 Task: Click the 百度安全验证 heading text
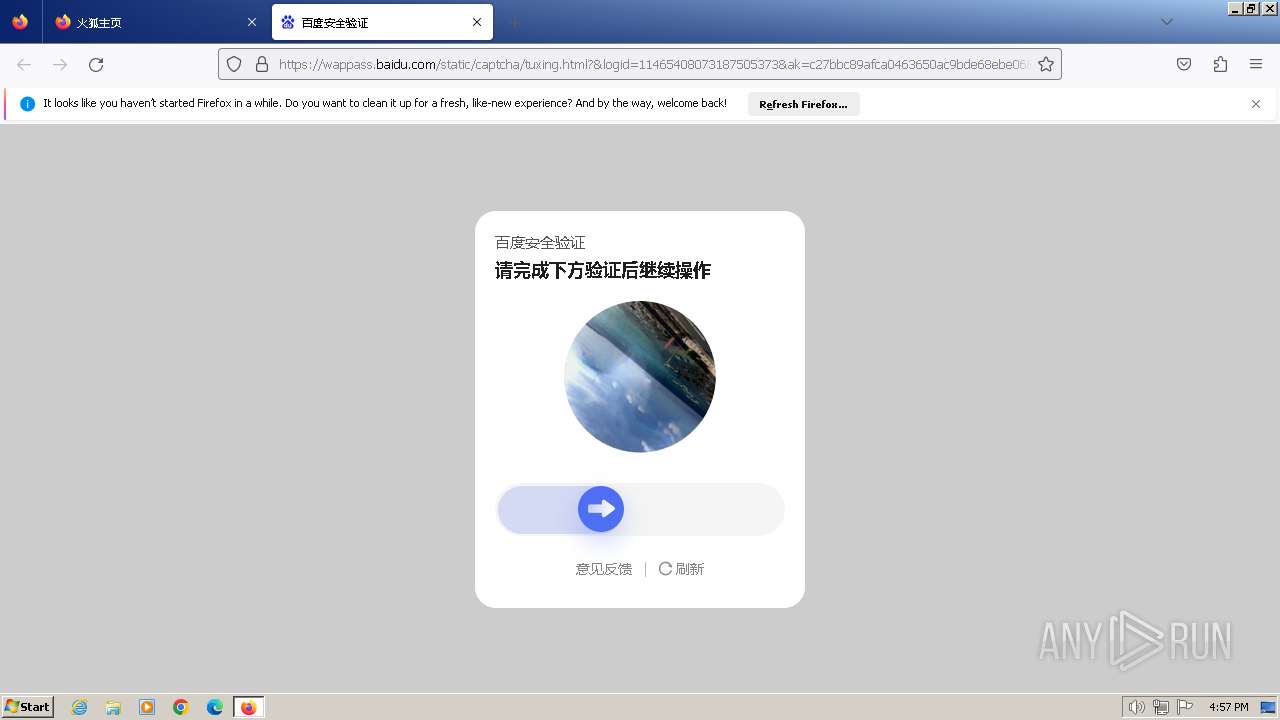tap(540, 243)
